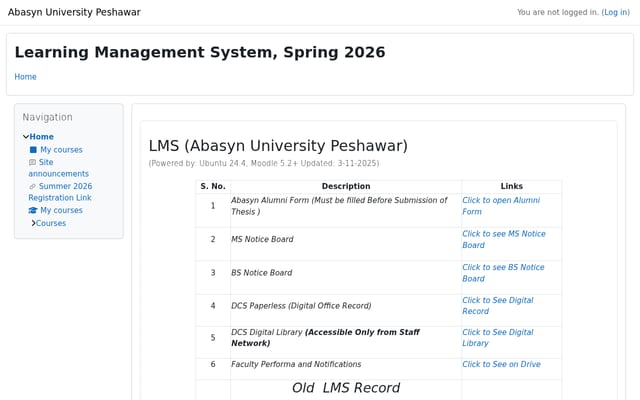Viewport: 640px width, 400px height.
Task: Click the Summer 2026 Registration link icon
Action: [32, 187]
